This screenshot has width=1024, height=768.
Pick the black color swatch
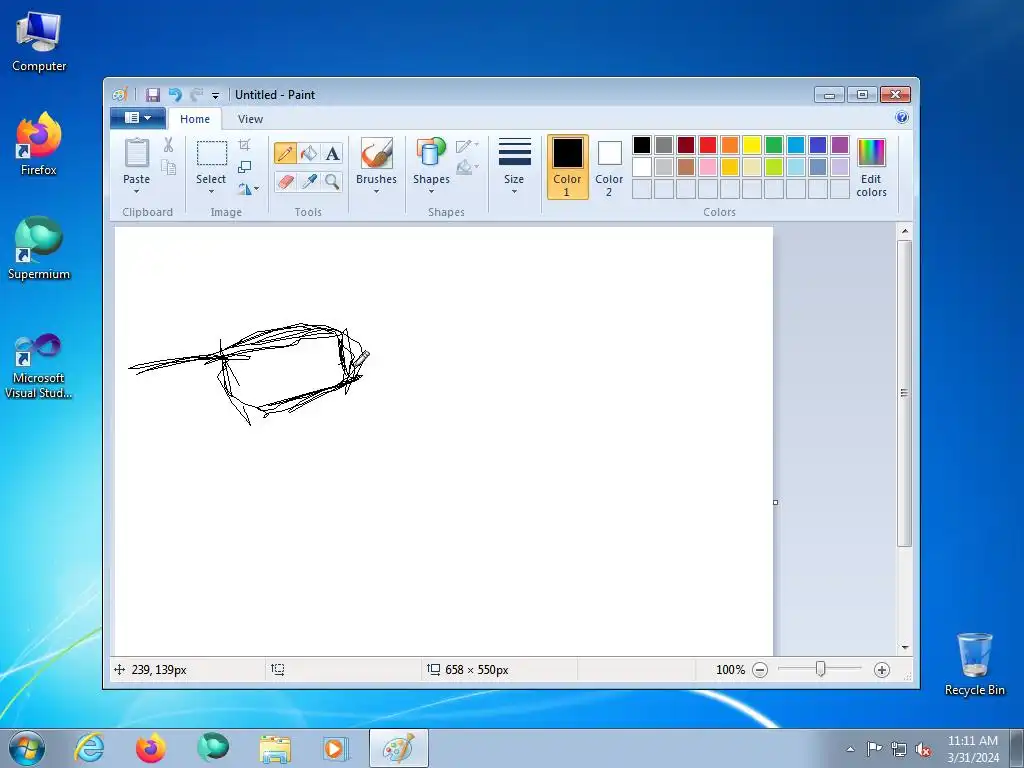642,145
